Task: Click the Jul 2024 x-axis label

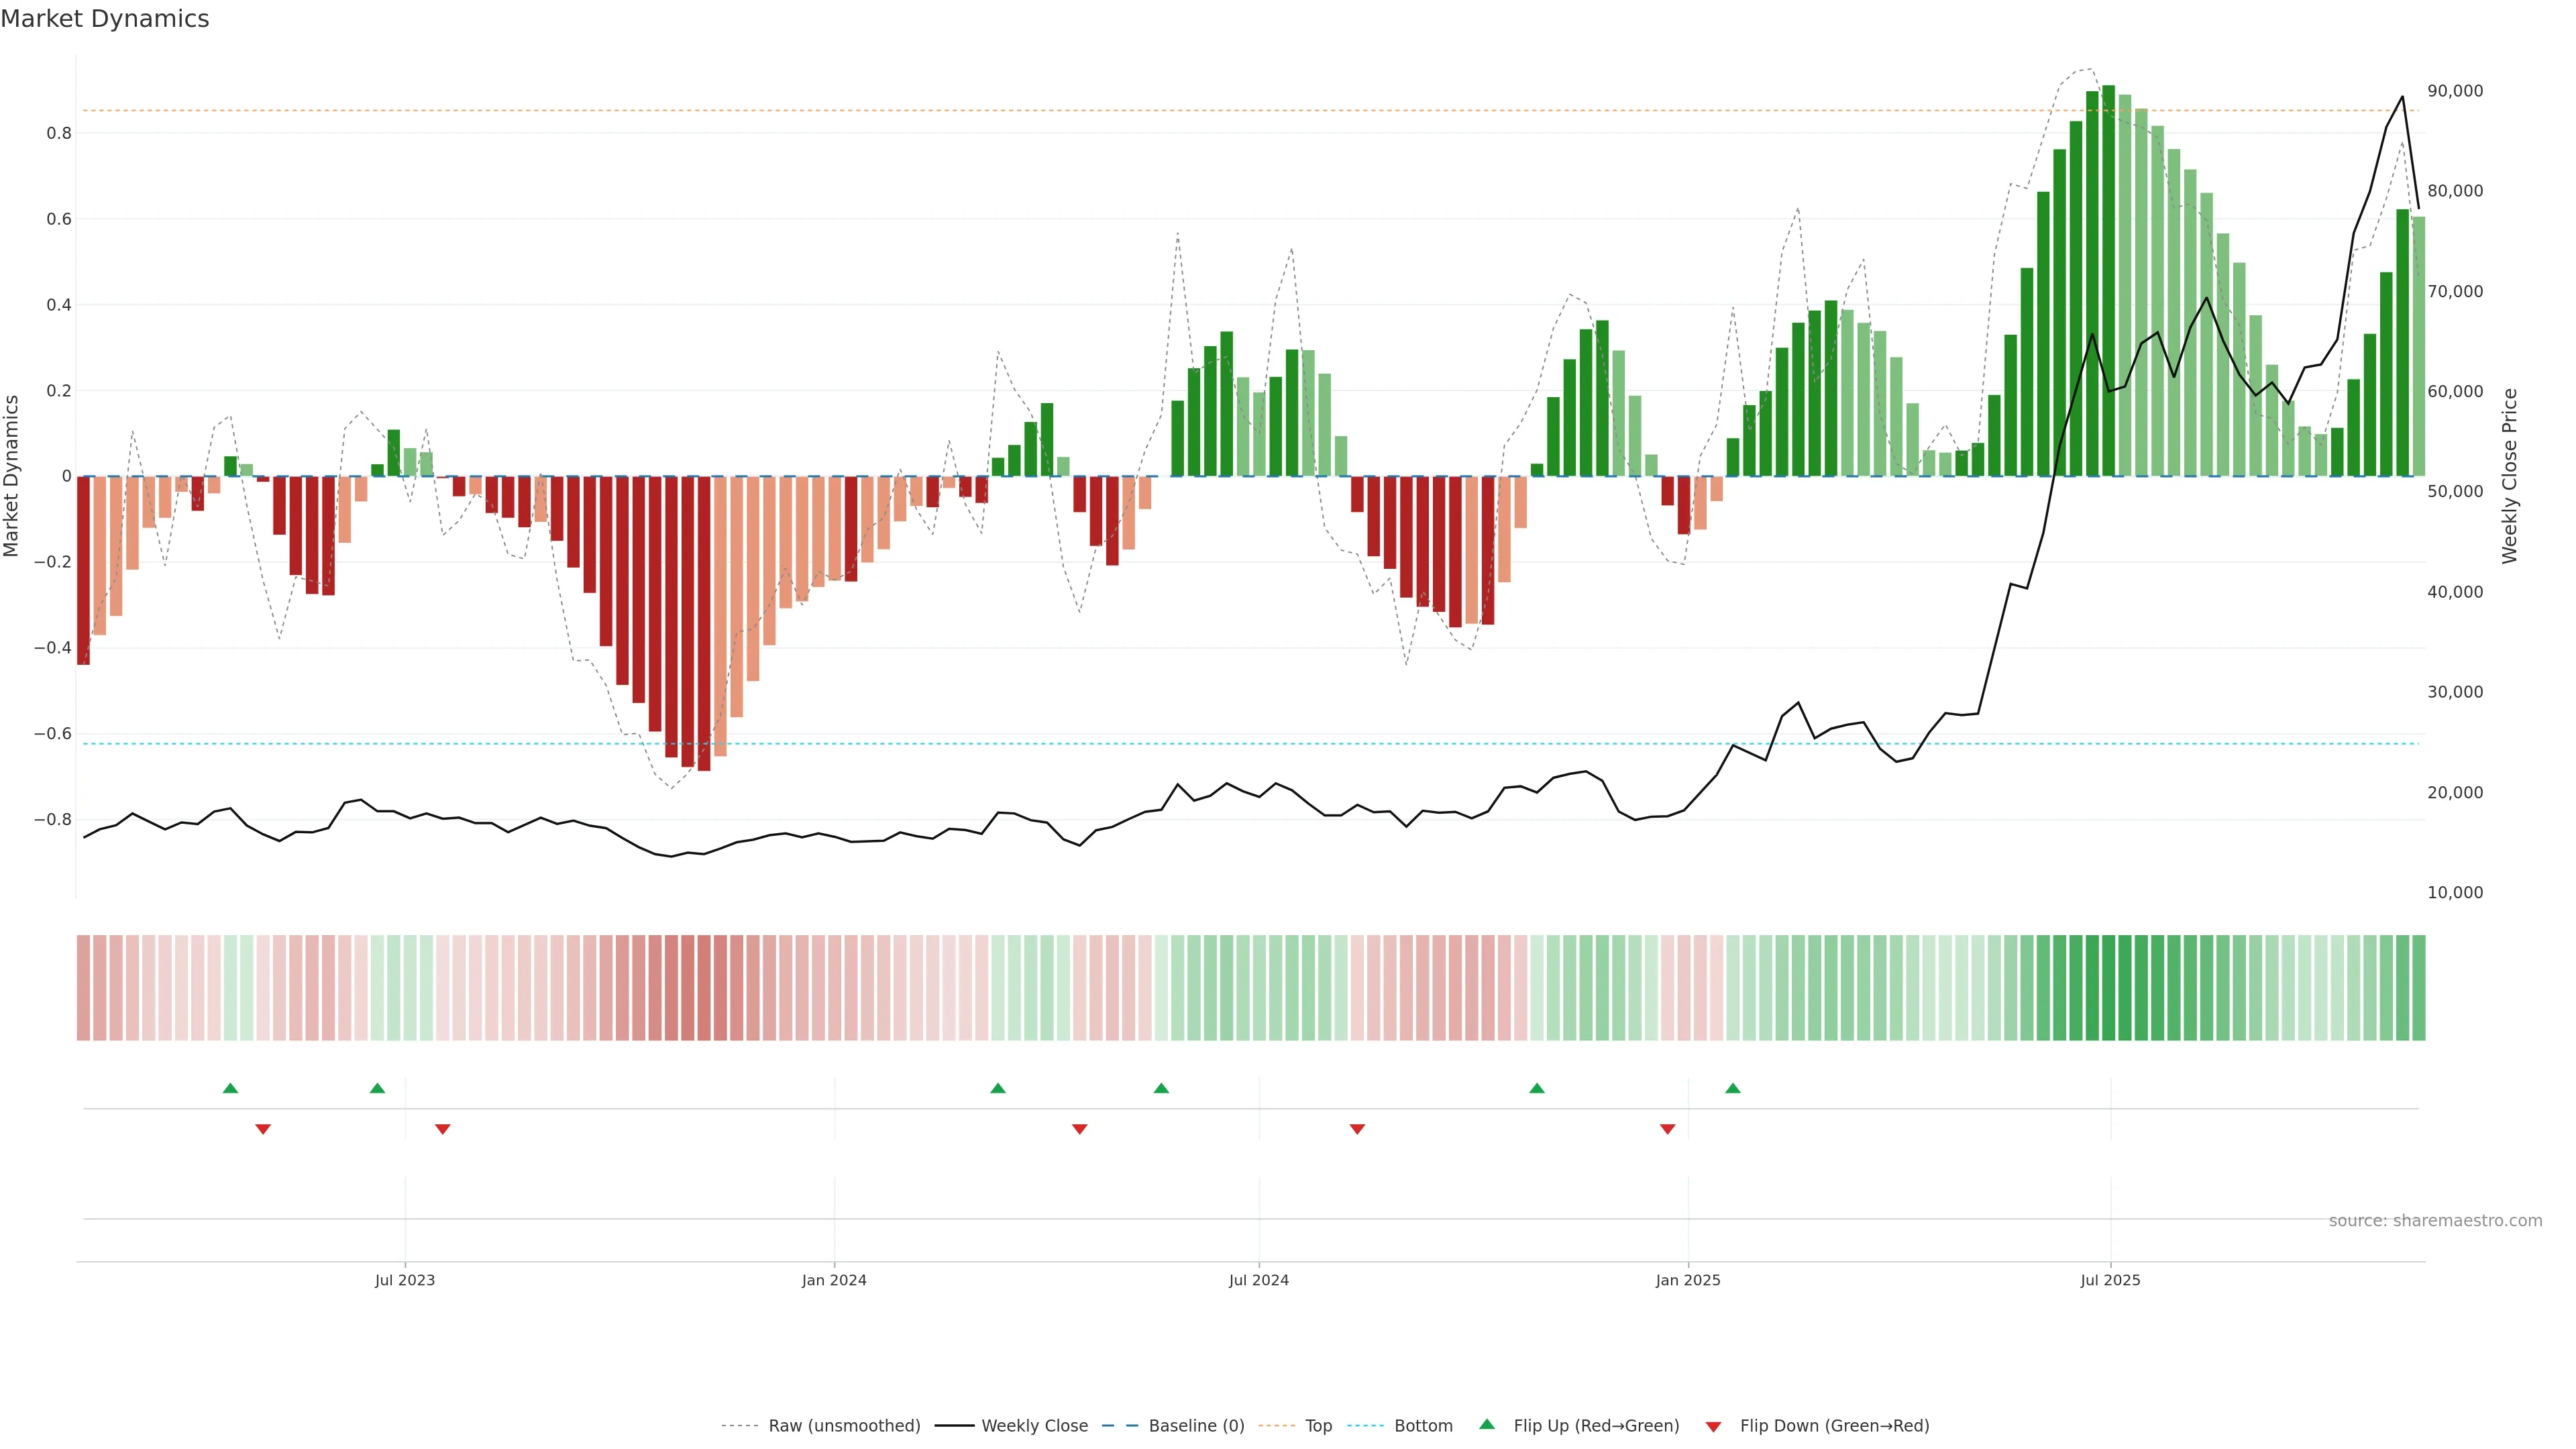Action: [1258, 1281]
